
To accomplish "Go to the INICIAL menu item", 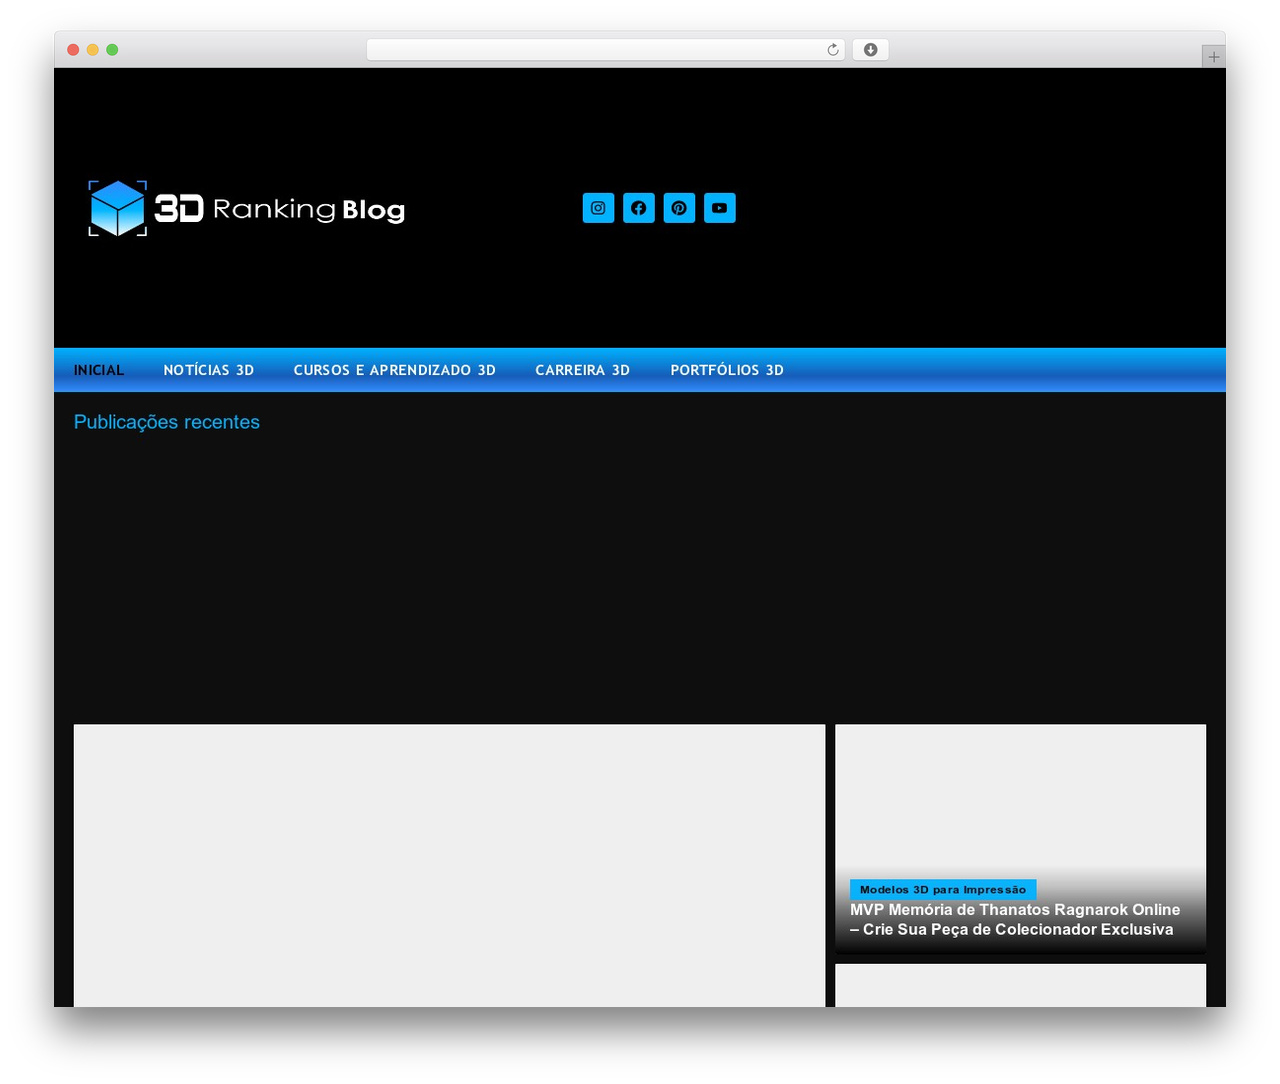I will [99, 370].
